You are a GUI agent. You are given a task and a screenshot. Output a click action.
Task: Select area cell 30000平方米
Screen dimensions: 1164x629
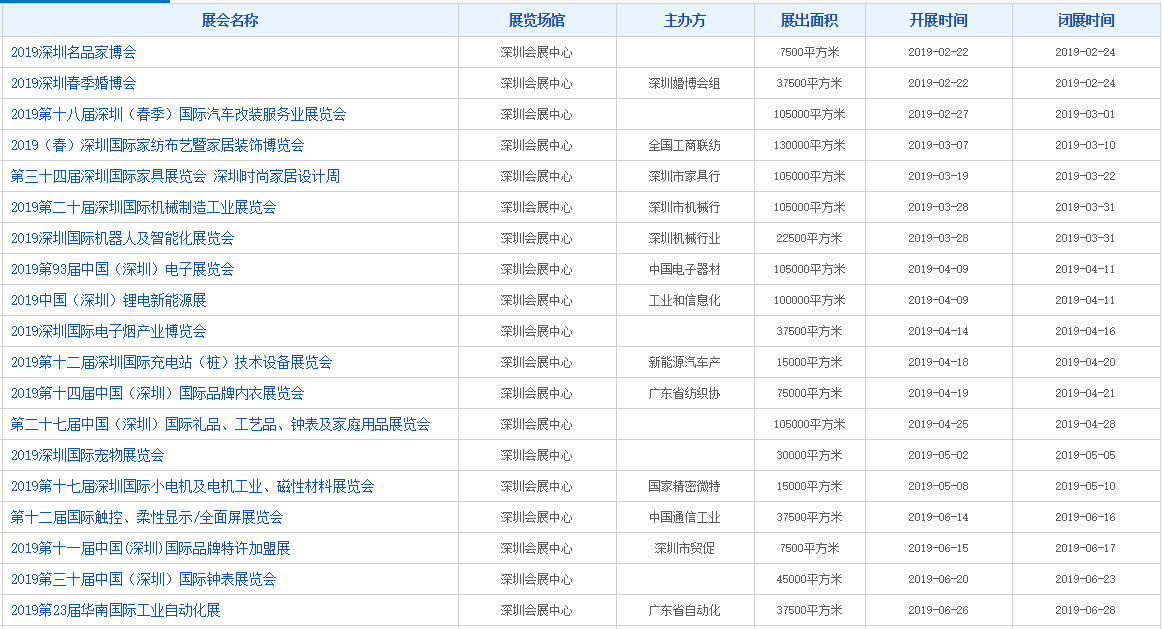coord(809,455)
